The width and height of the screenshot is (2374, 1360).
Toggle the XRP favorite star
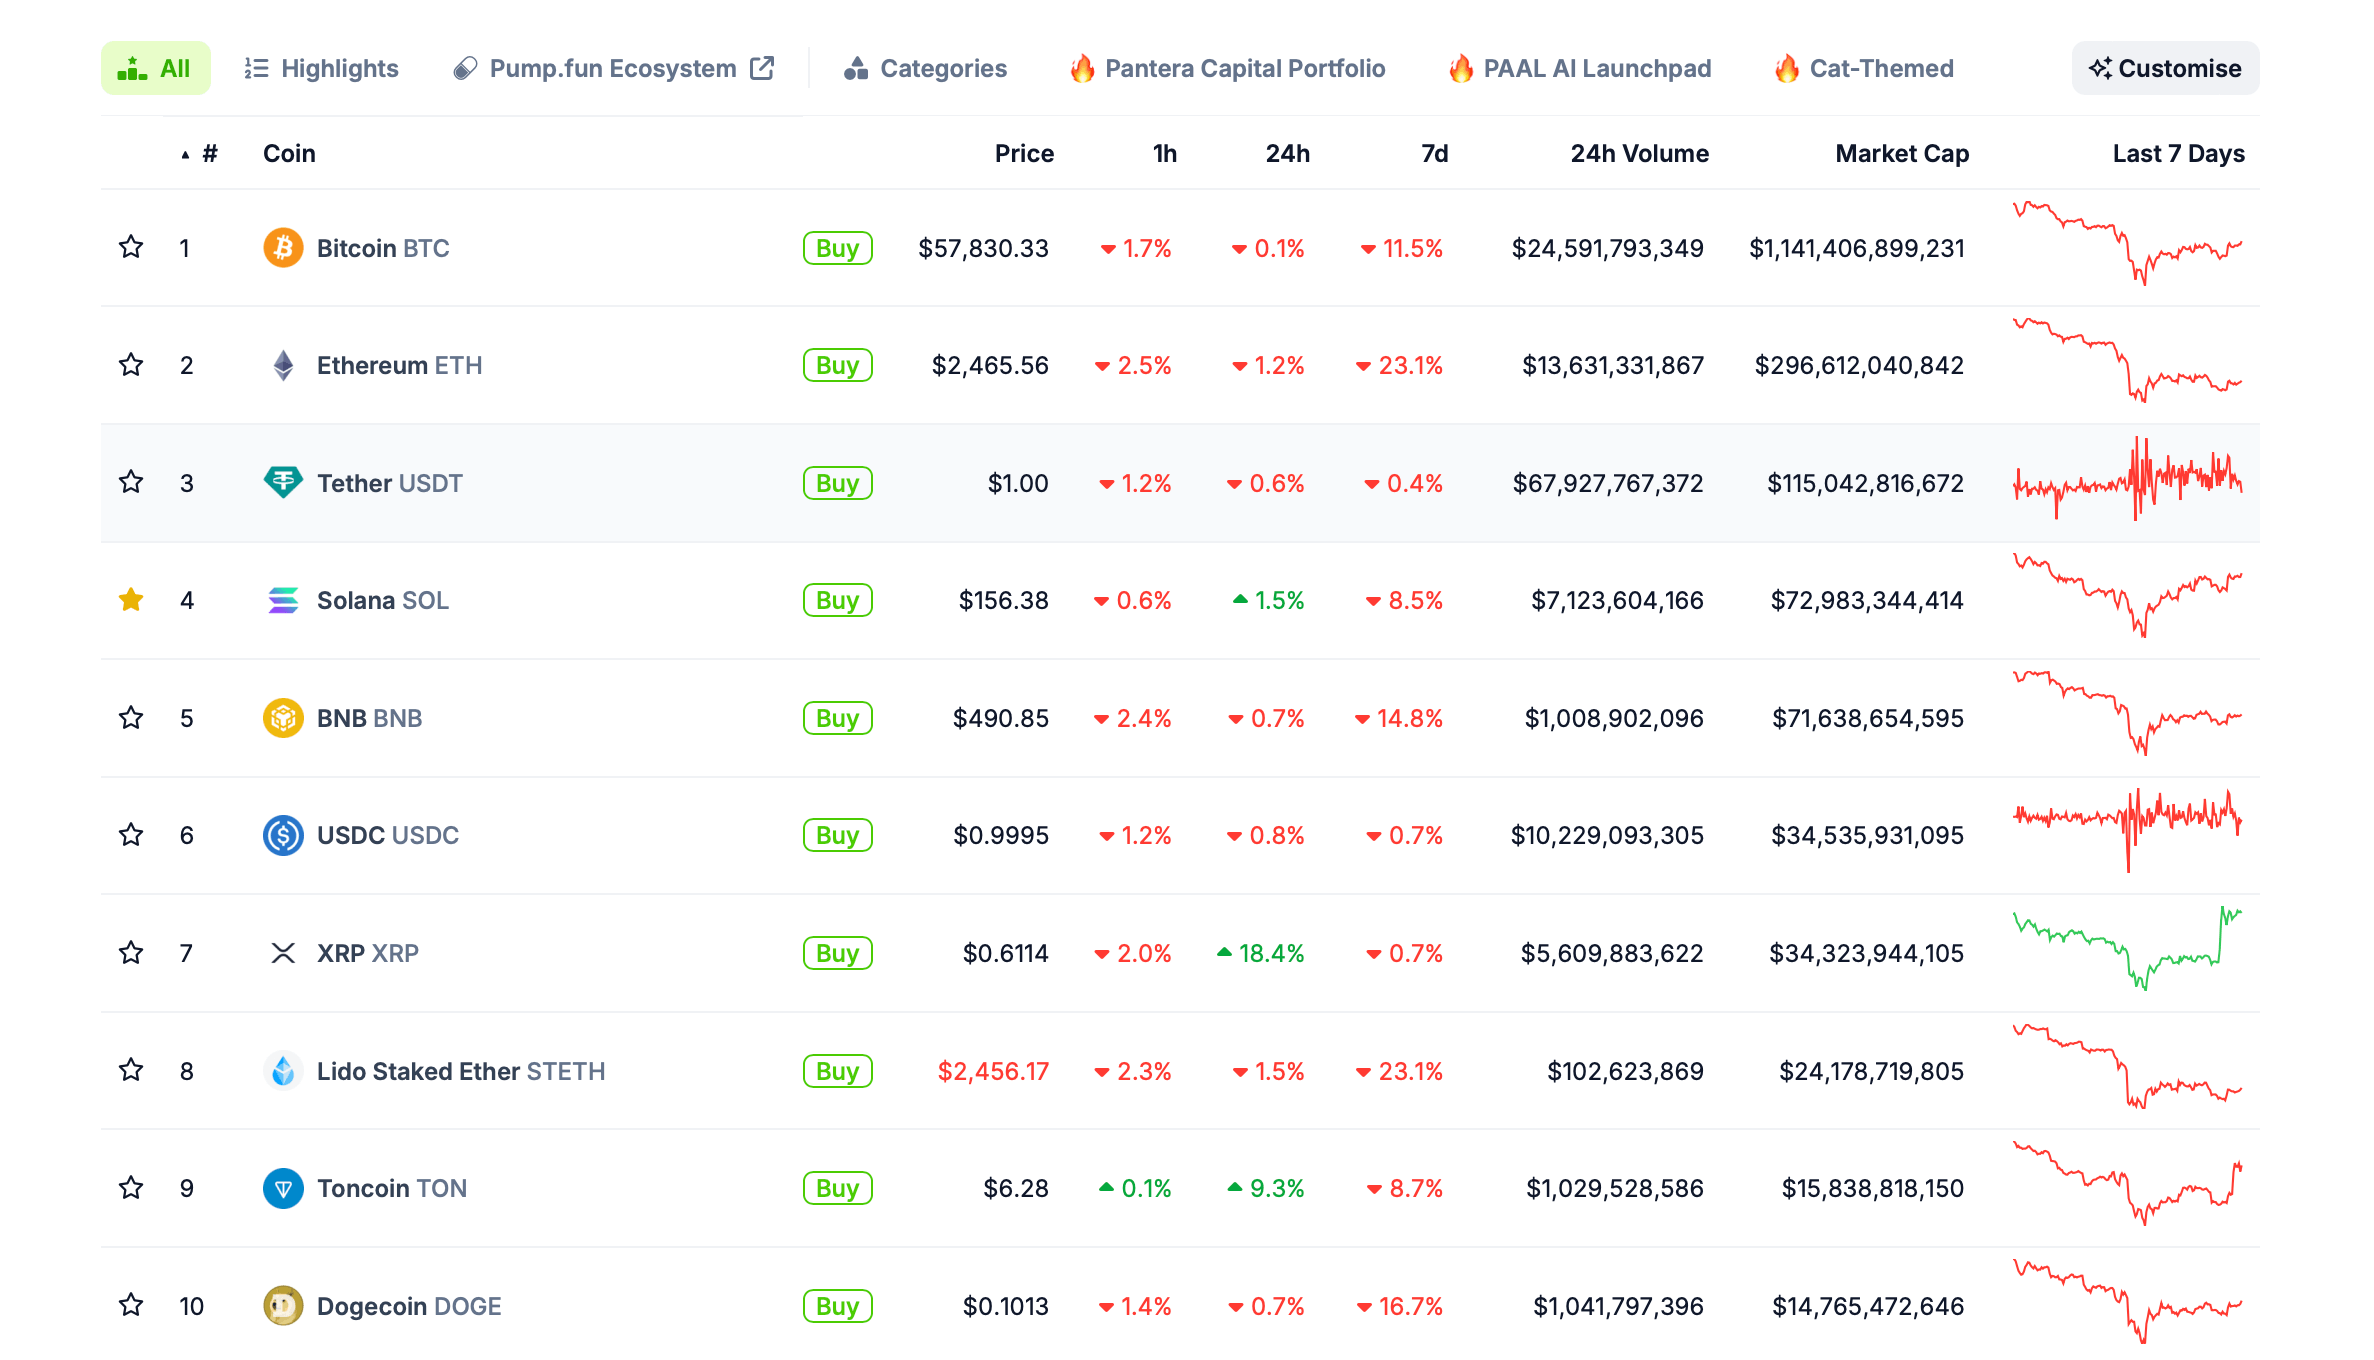tap(131, 952)
